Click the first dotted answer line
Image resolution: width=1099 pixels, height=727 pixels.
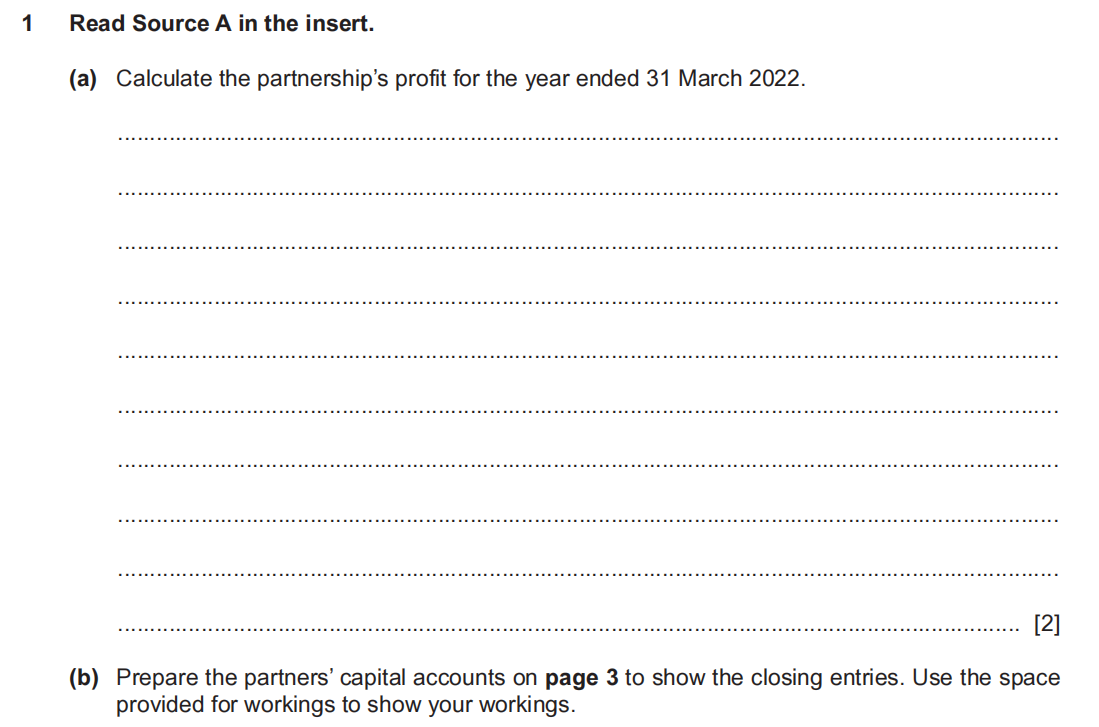tap(586, 138)
